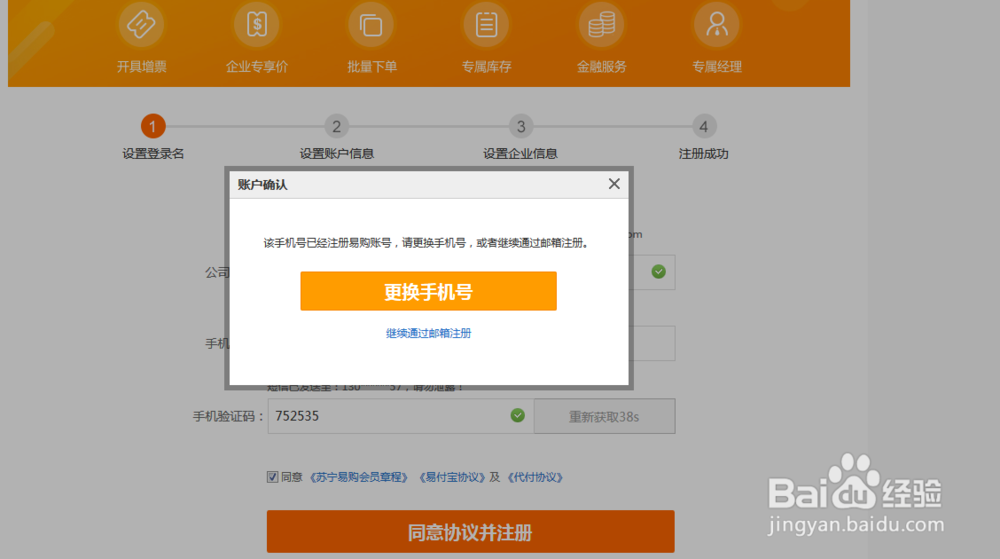Screen dimensions: 1000x559
Task: Close the 账户确认 dialog
Action: pos(614,184)
